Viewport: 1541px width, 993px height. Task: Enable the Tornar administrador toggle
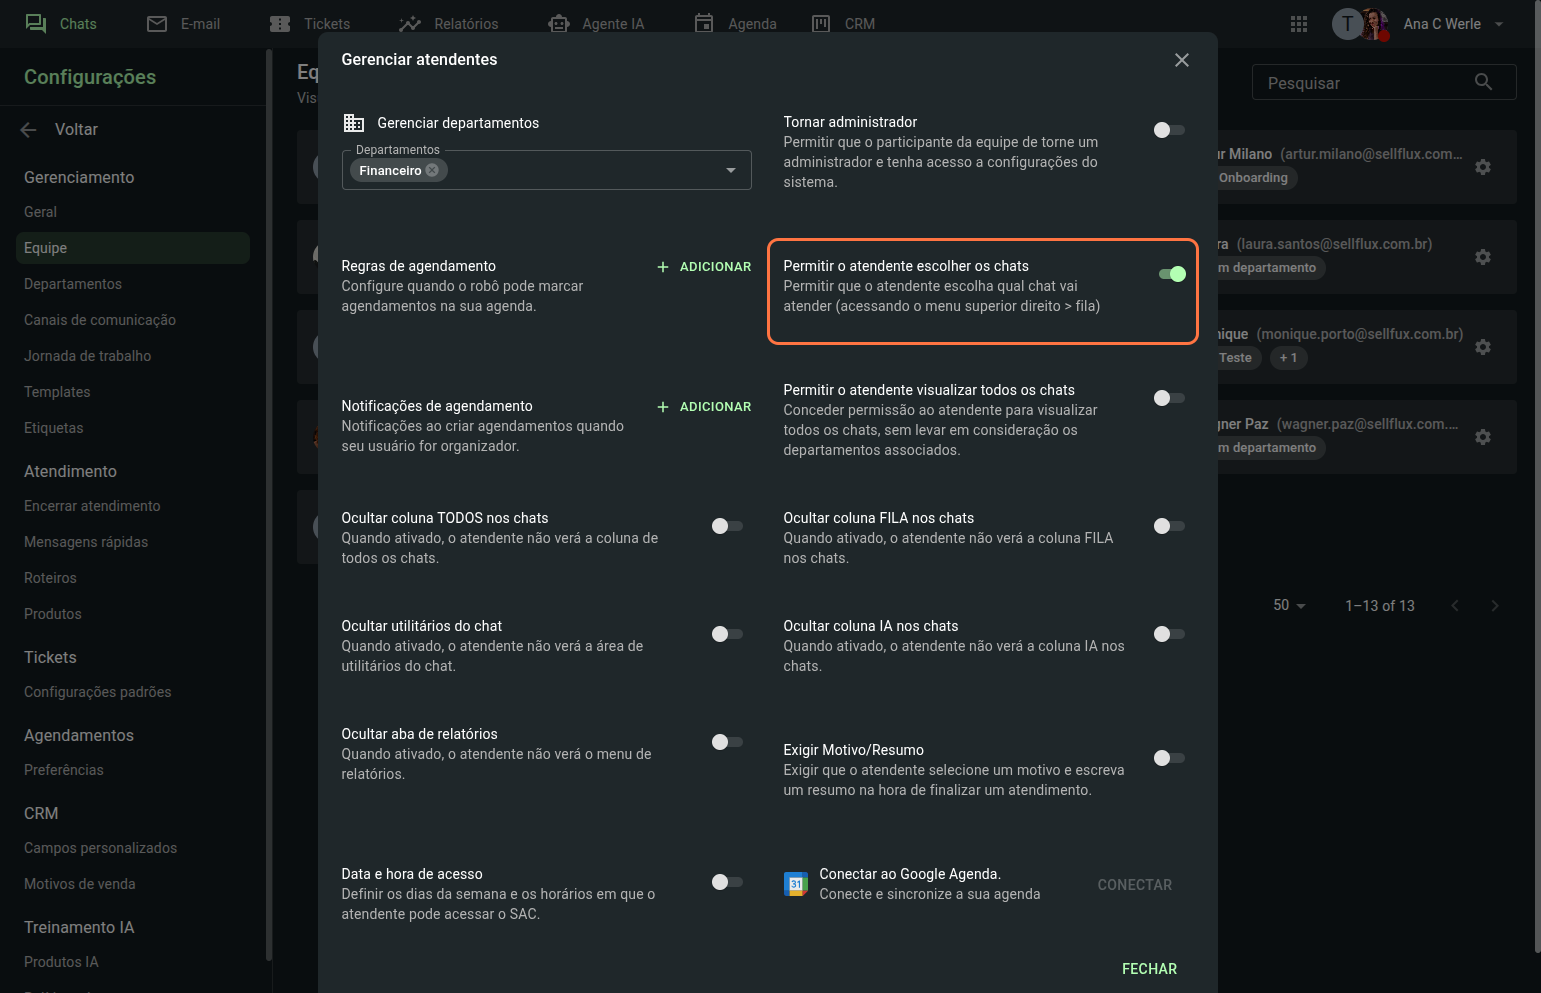(1168, 130)
